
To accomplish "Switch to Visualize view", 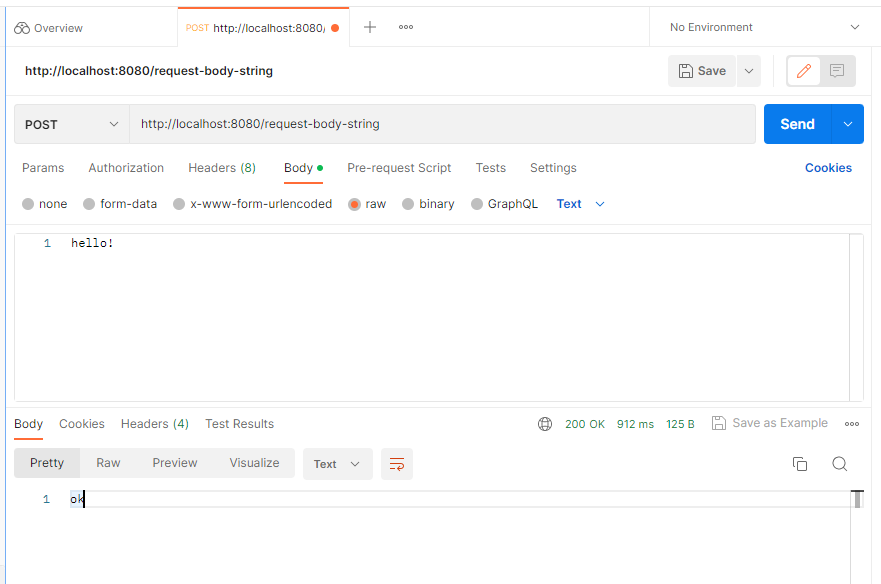I will (254, 463).
